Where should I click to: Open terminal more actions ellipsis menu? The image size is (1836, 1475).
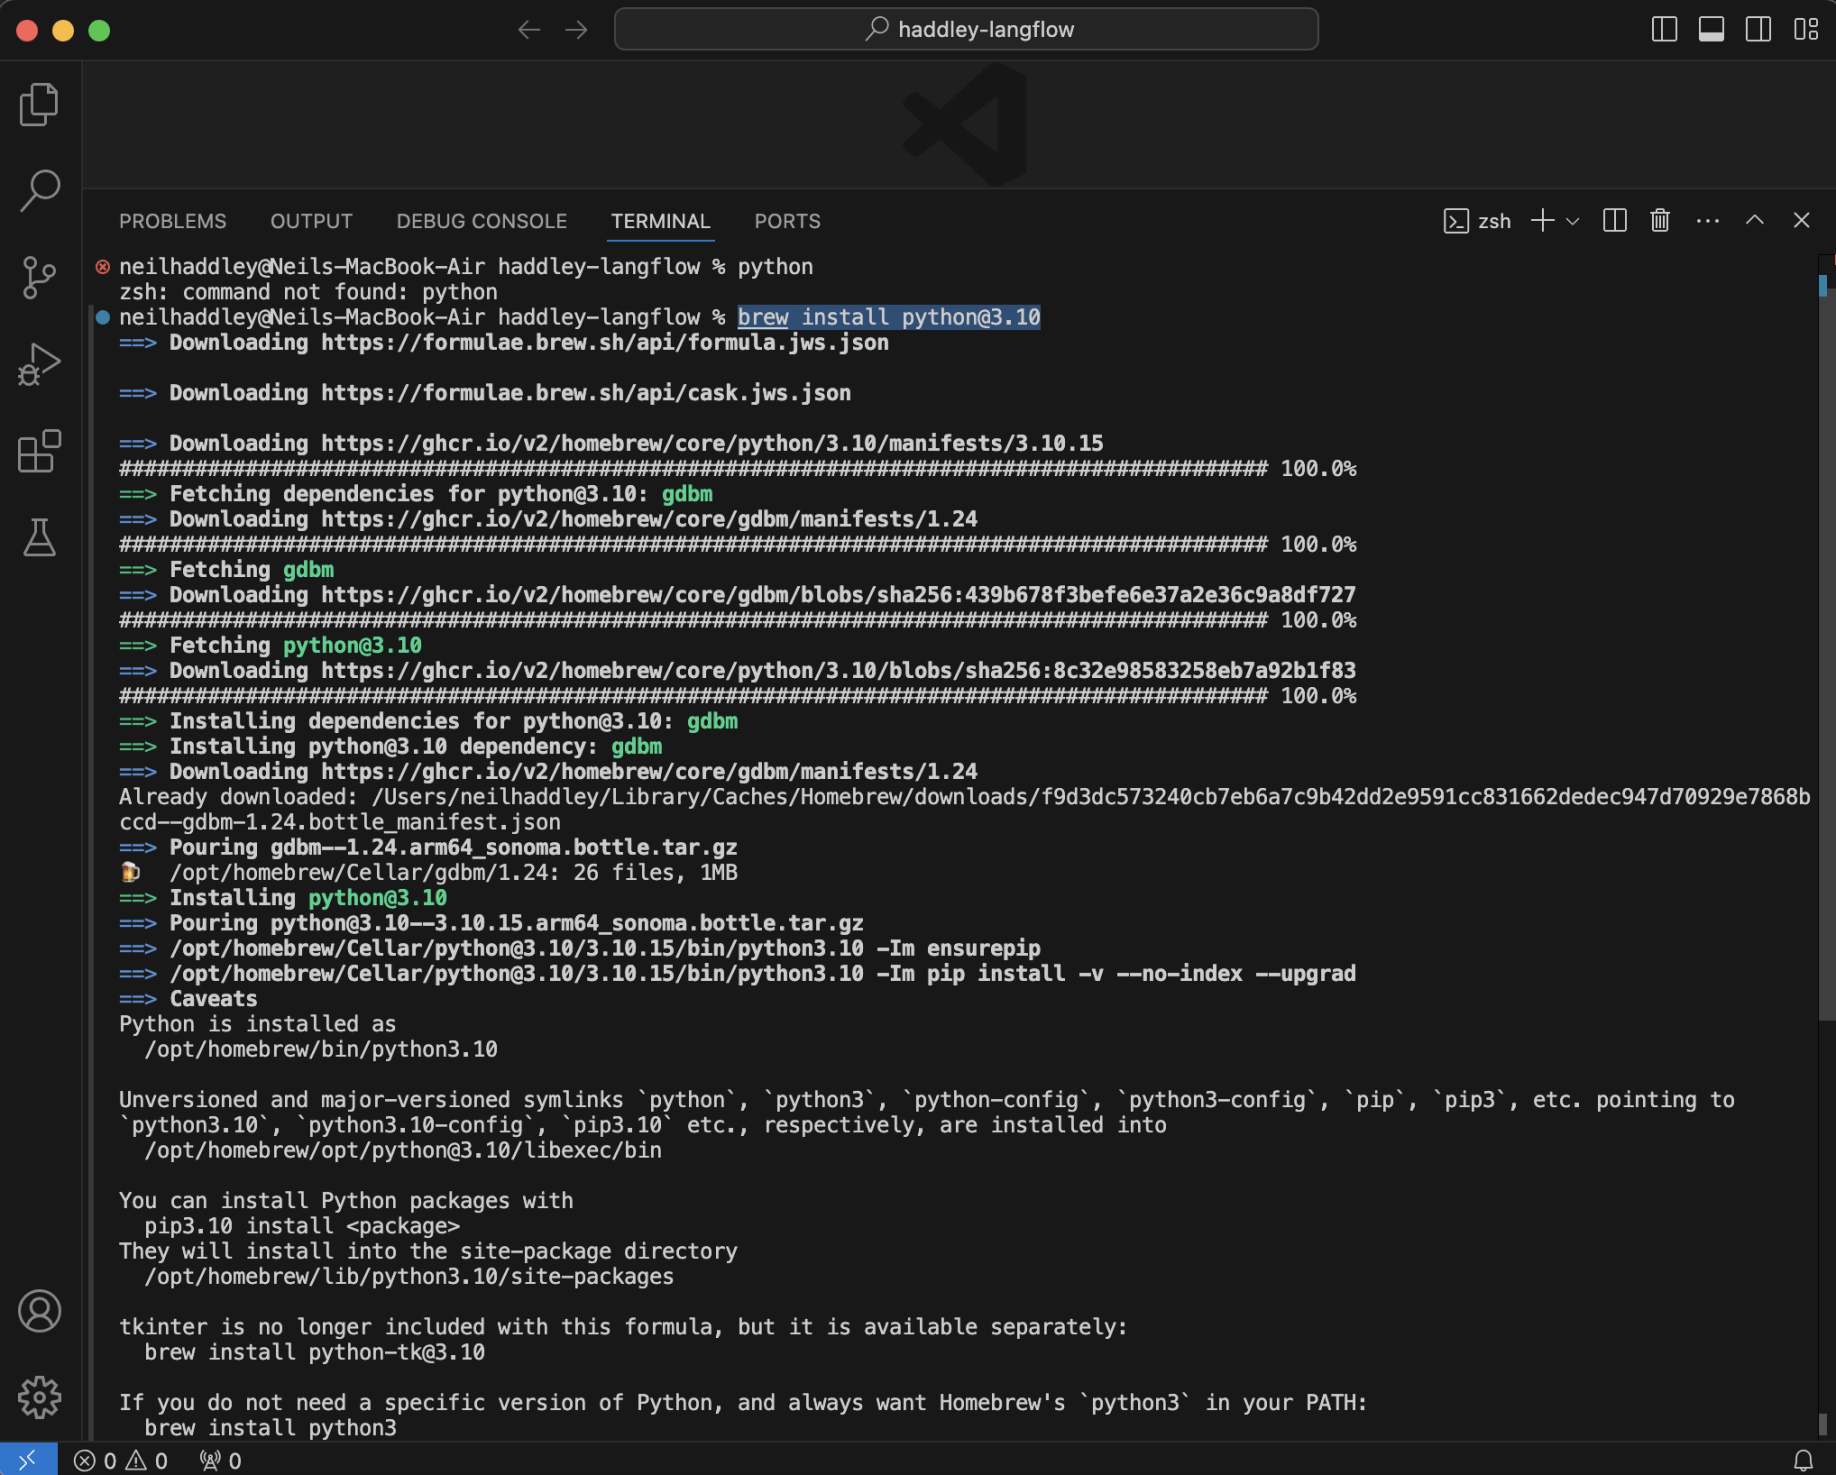[x=1707, y=221]
